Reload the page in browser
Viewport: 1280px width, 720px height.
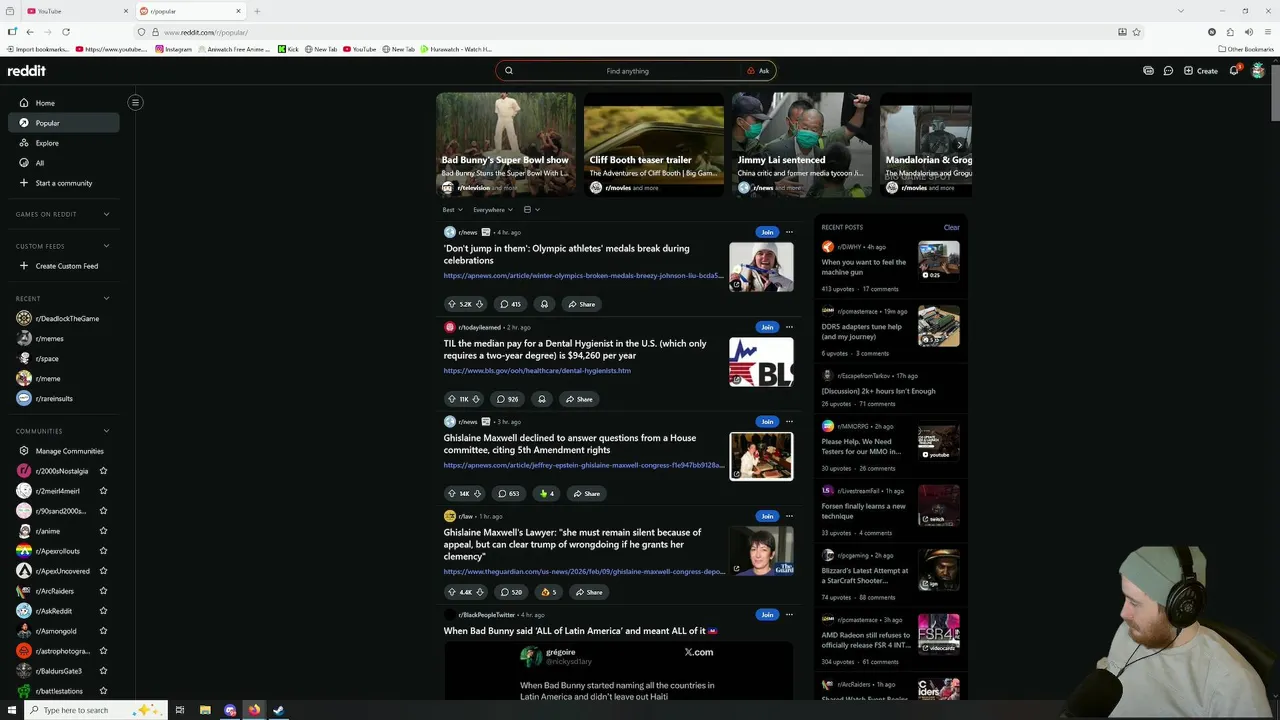[x=66, y=32]
